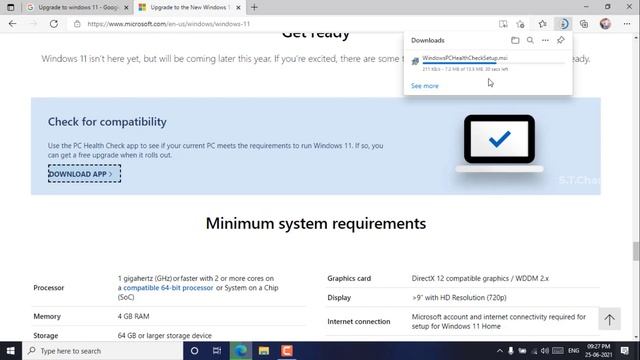Screen dimensions: 640x360
Task: Open volume control in system tray
Action: [545, 351]
